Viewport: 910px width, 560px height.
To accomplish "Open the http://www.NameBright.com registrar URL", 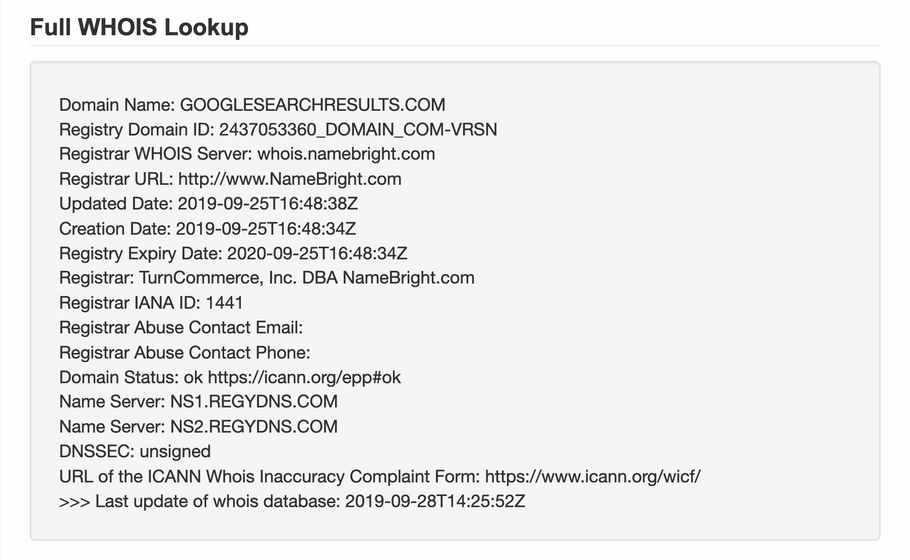I will tap(290, 179).
